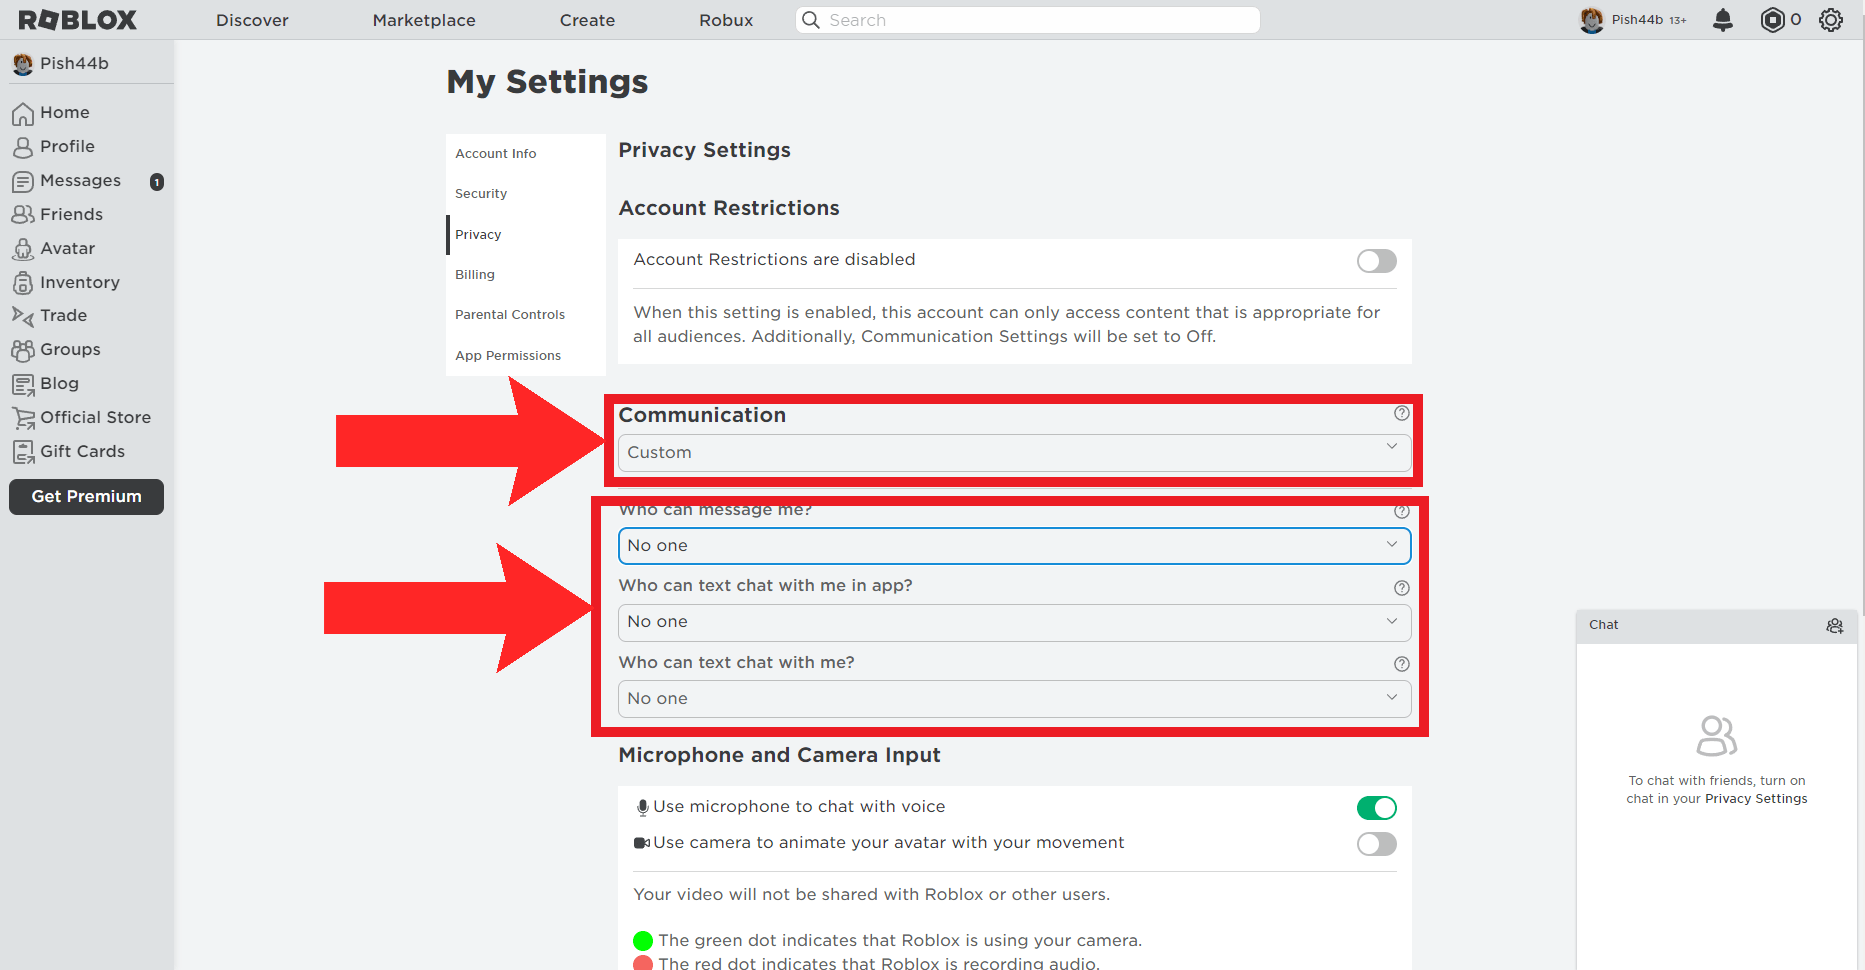Screen dimensions: 1865x970
Task: Click the Pish44b username in top bar
Action: (1637, 20)
